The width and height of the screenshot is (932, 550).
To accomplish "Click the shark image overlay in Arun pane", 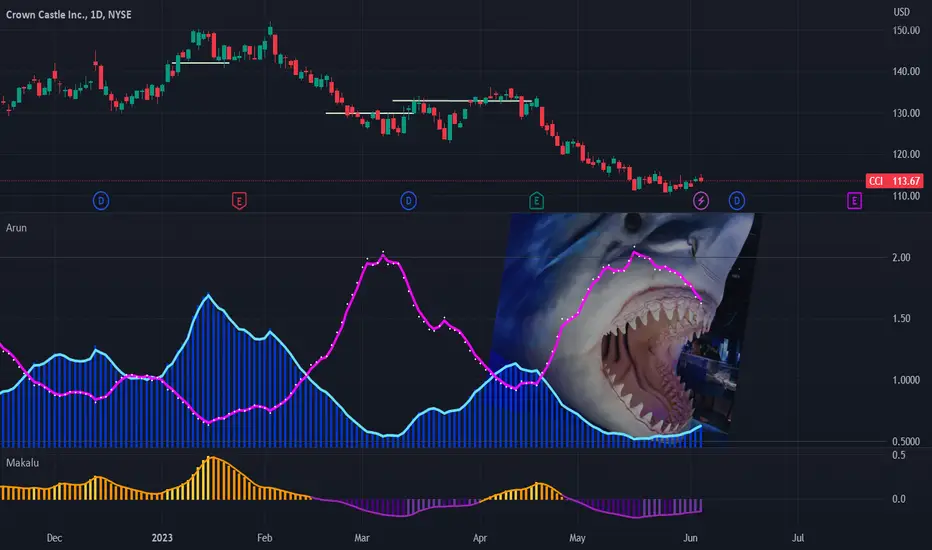I will (621, 326).
